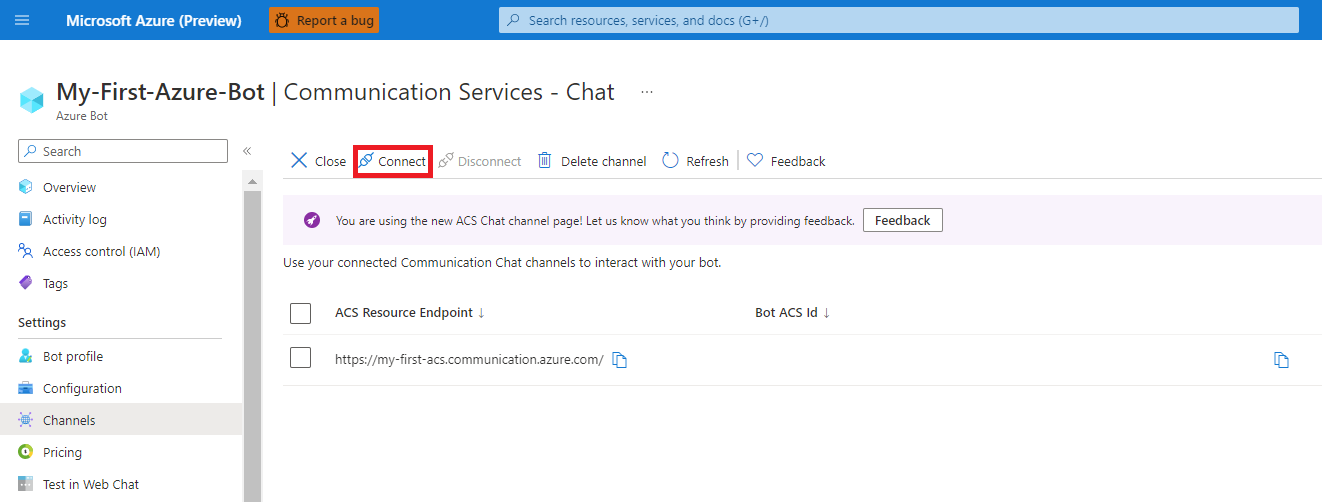This screenshot has height=502, width=1322.
Task: Click the Access control people icon
Action: (x=26, y=251)
